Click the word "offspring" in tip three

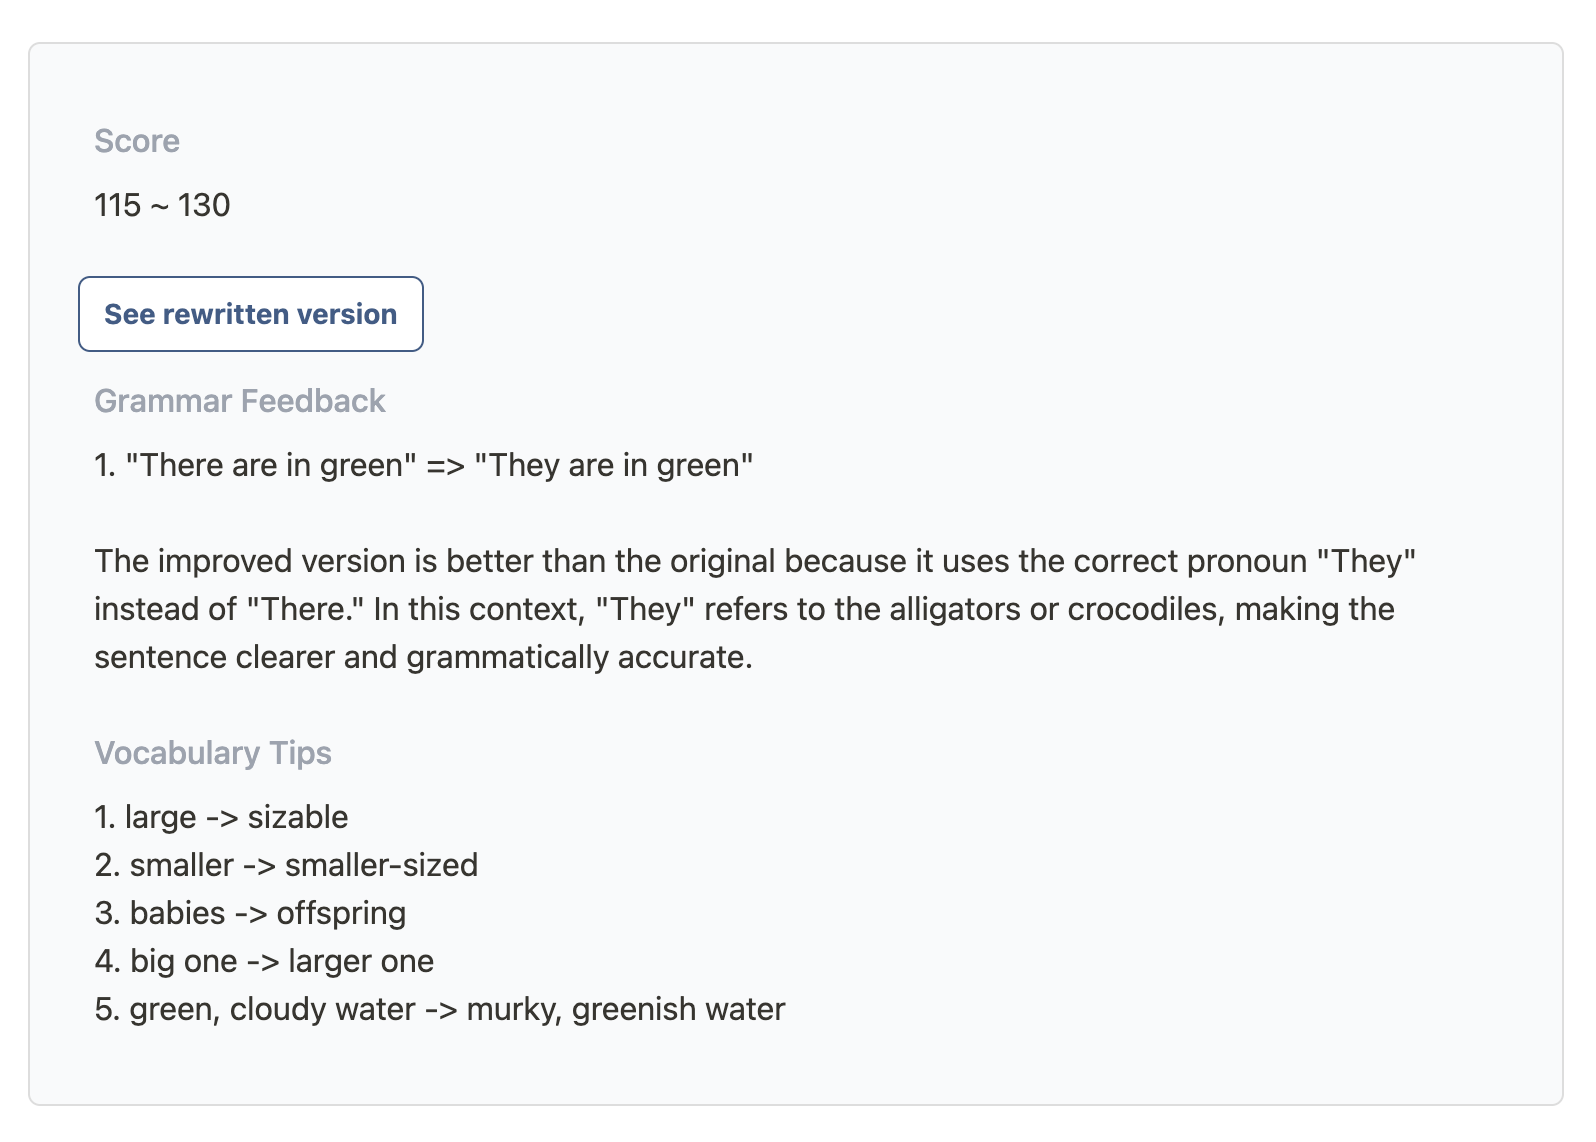pyautogui.click(x=341, y=913)
